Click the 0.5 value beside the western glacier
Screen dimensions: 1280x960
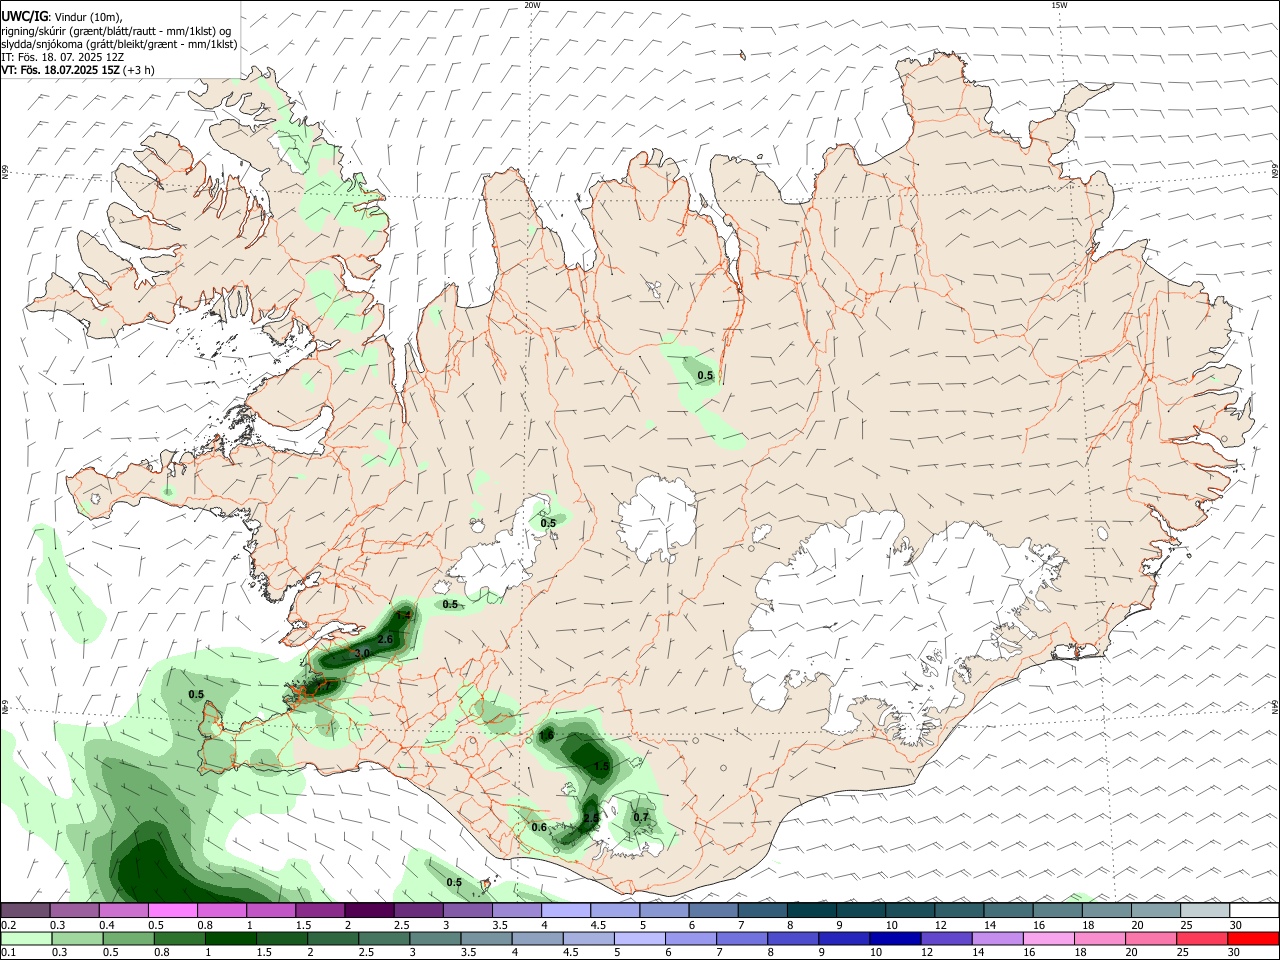click(548, 523)
